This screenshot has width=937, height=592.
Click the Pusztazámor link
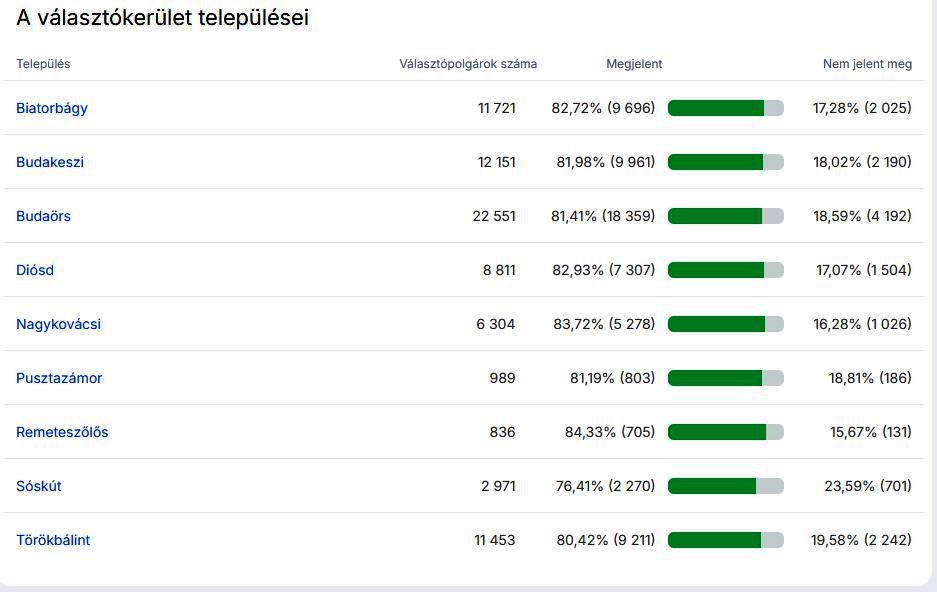point(59,378)
